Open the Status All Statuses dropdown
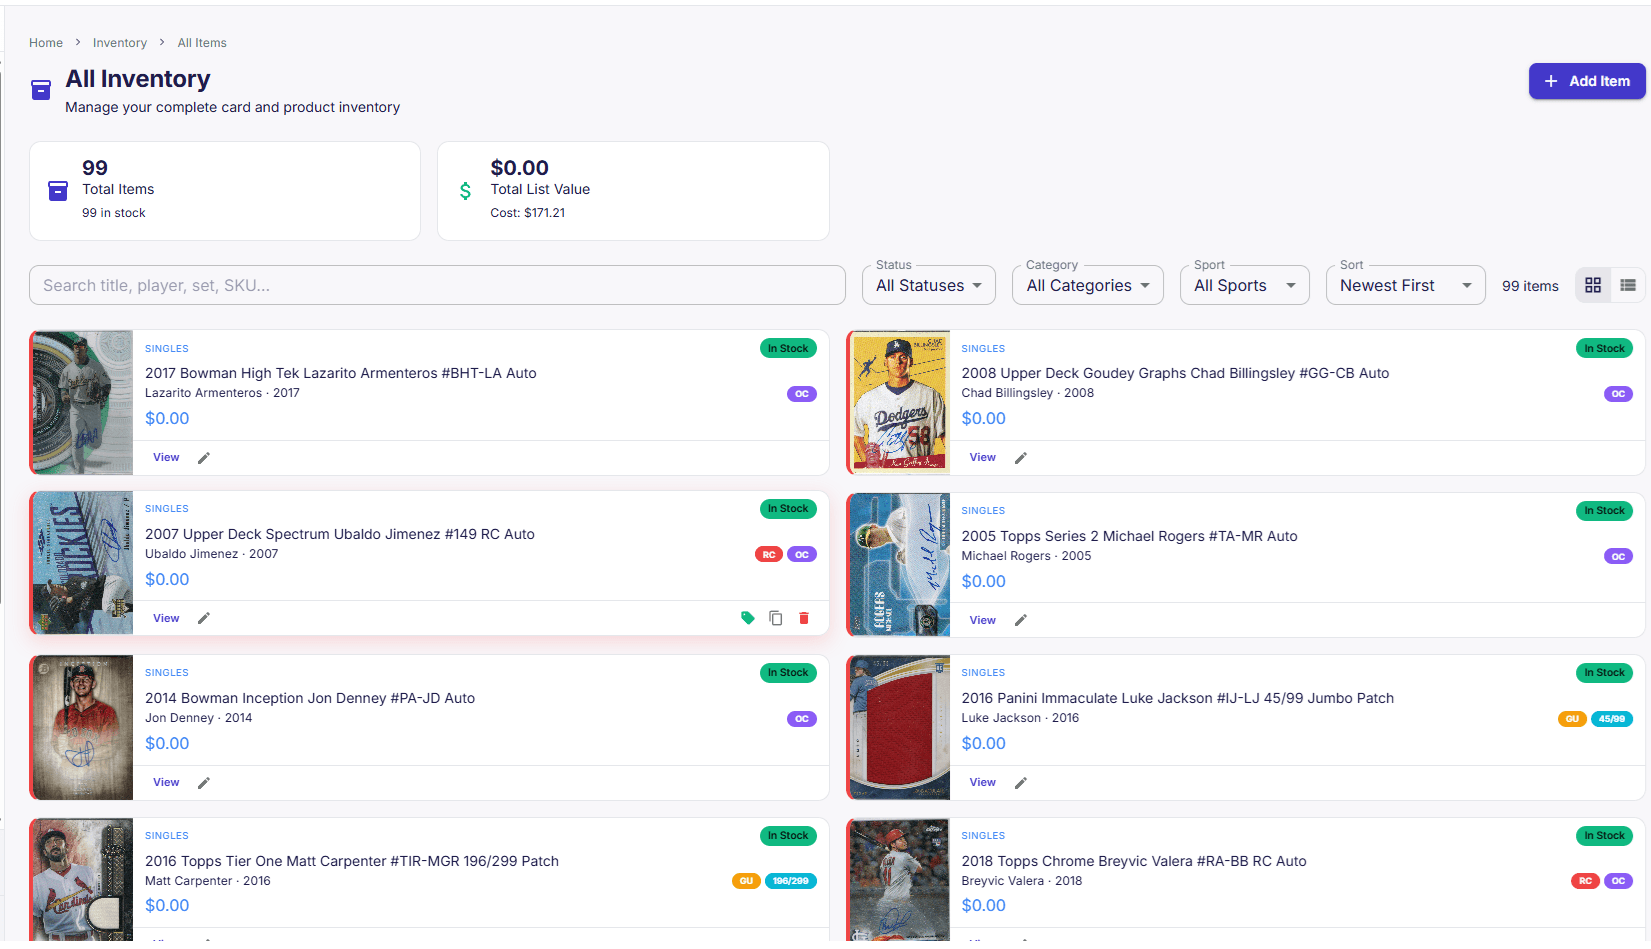Viewport: 1651px width, 949px height. [x=929, y=285]
